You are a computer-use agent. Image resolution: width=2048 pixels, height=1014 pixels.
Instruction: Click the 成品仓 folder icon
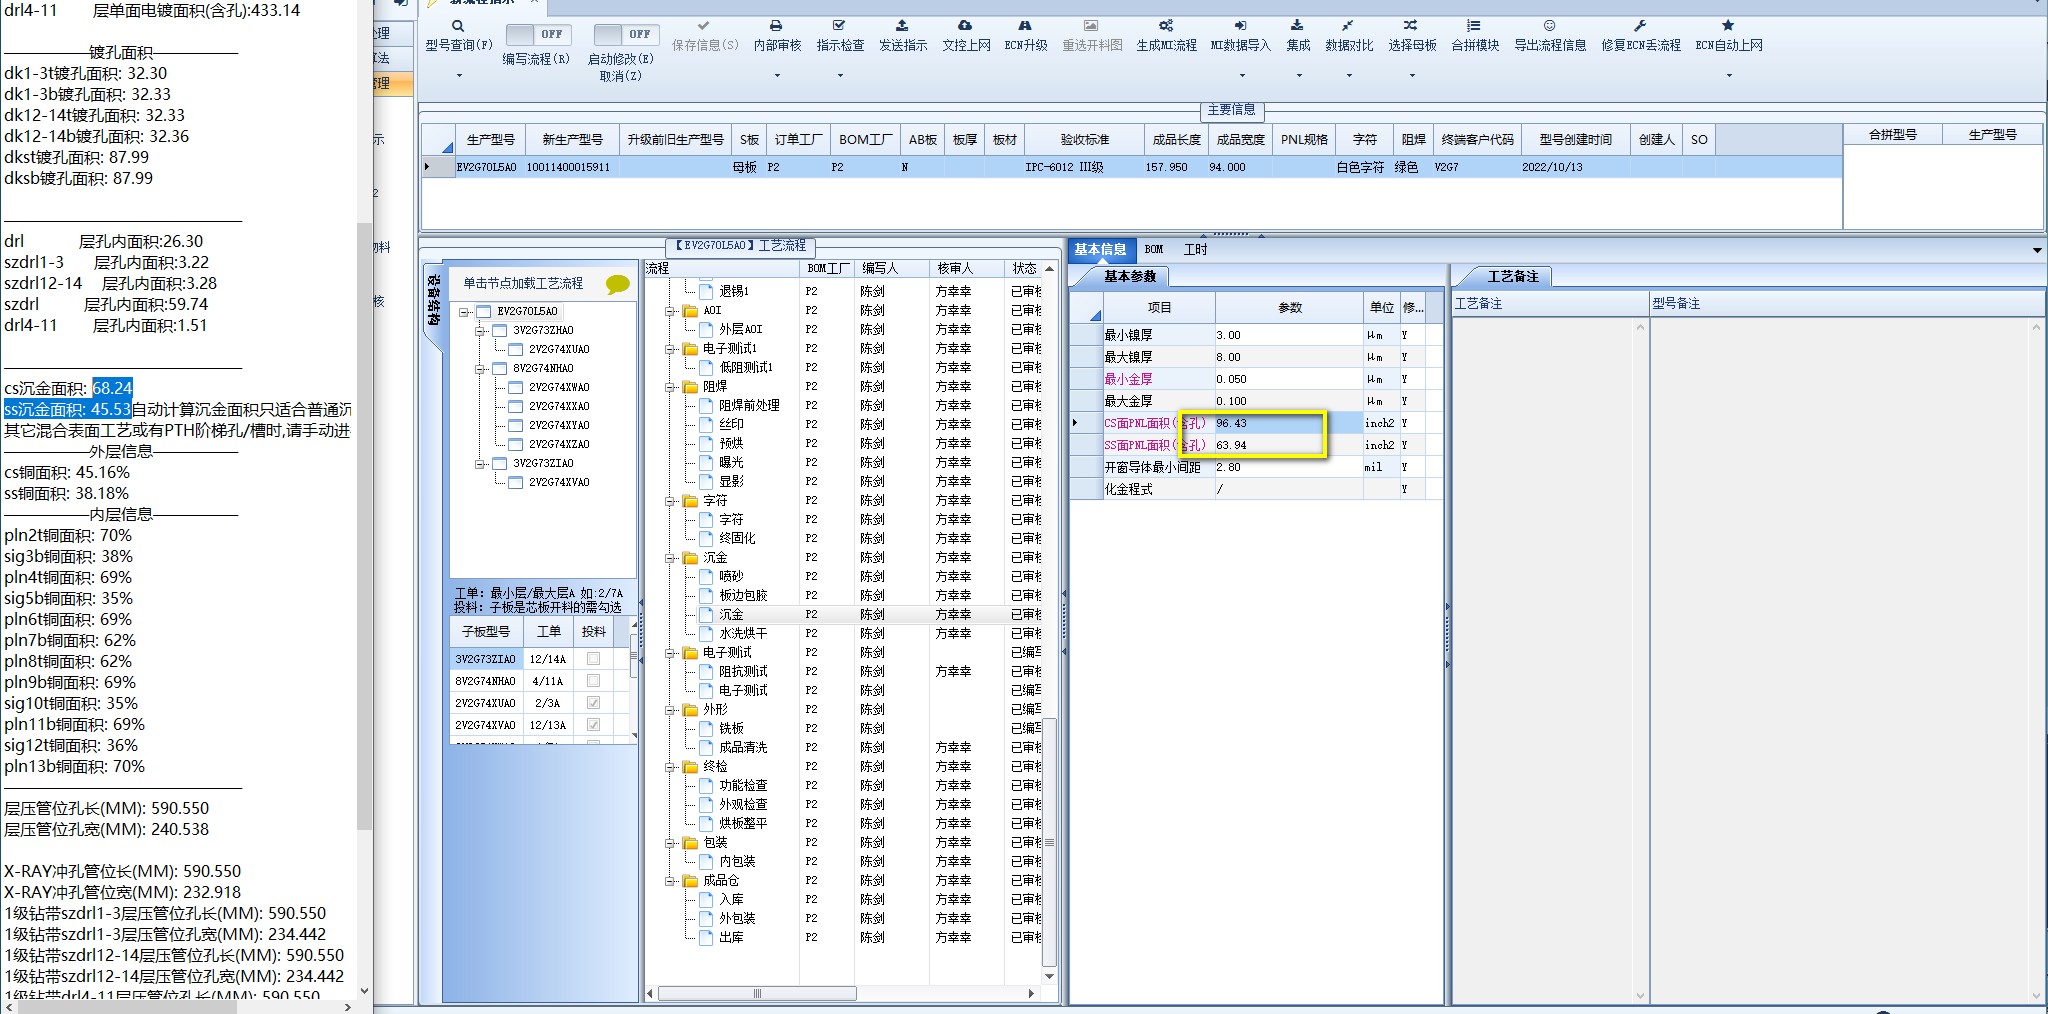tap(691, 881)
